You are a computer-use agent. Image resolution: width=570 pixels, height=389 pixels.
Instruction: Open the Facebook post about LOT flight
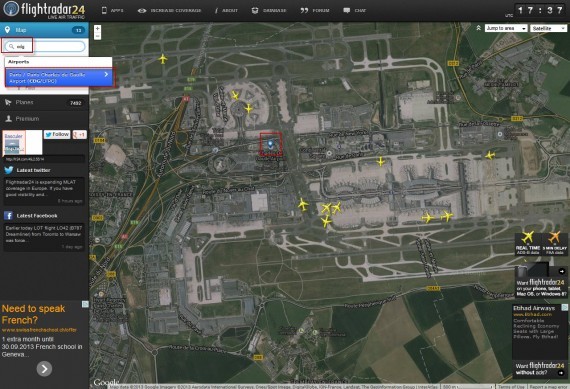[x=44, y=237]
